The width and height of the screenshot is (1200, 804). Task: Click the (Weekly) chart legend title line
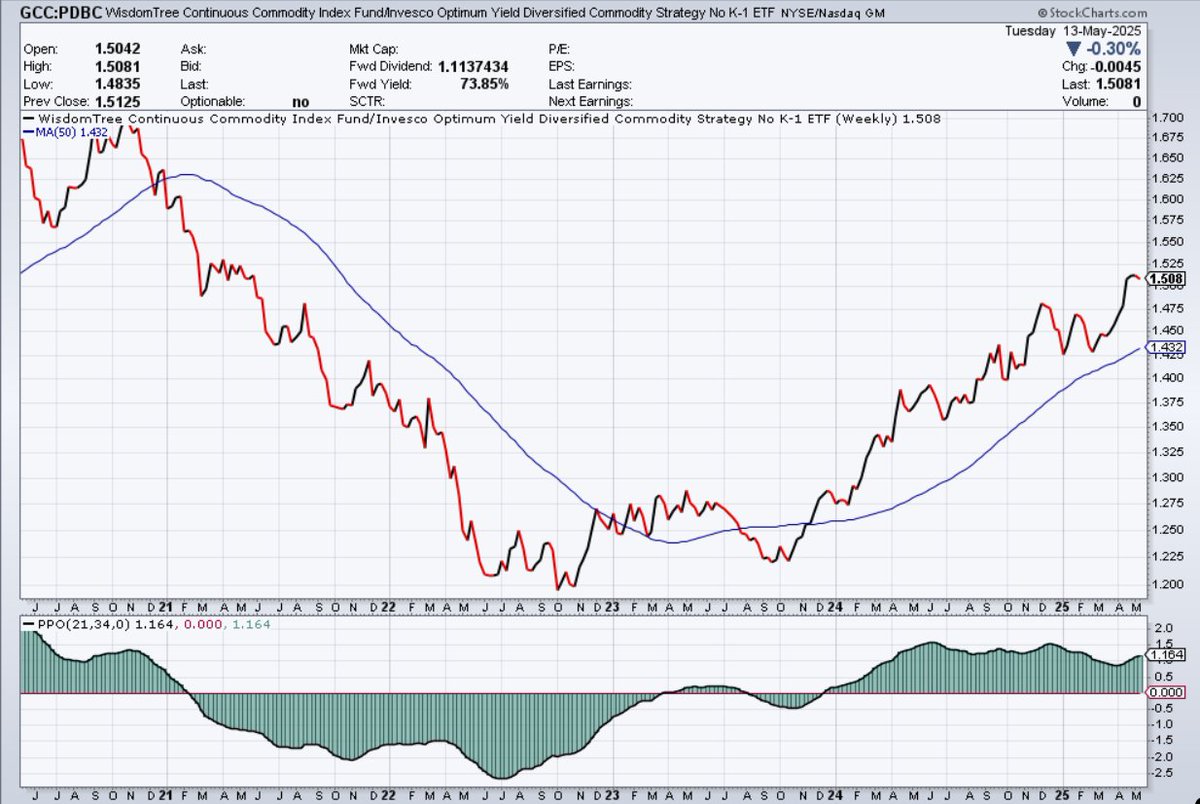click(x=481, y=118)
